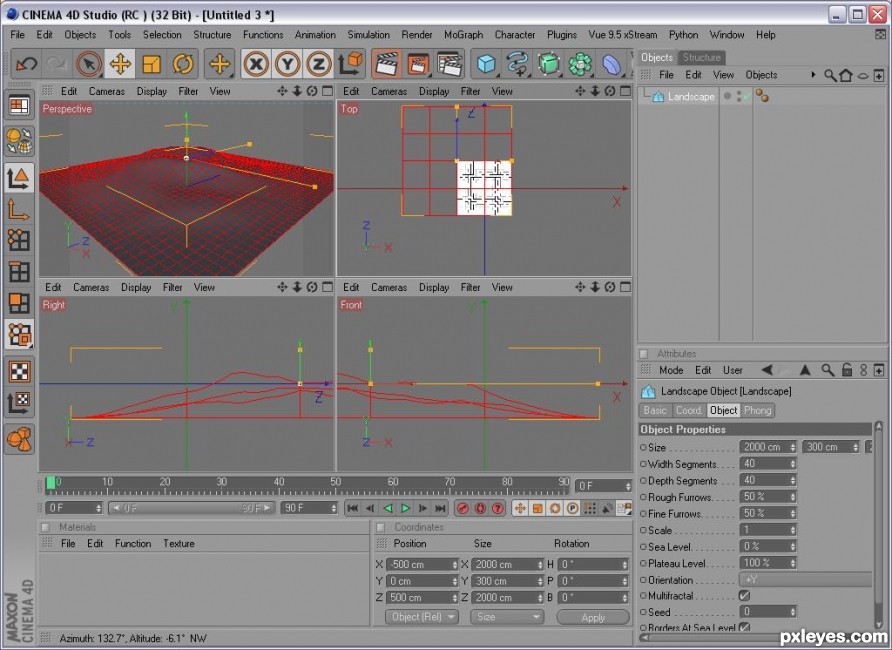Click the Position Y input field
Viewport: 892px width, 650px height.
pos(419,581)
